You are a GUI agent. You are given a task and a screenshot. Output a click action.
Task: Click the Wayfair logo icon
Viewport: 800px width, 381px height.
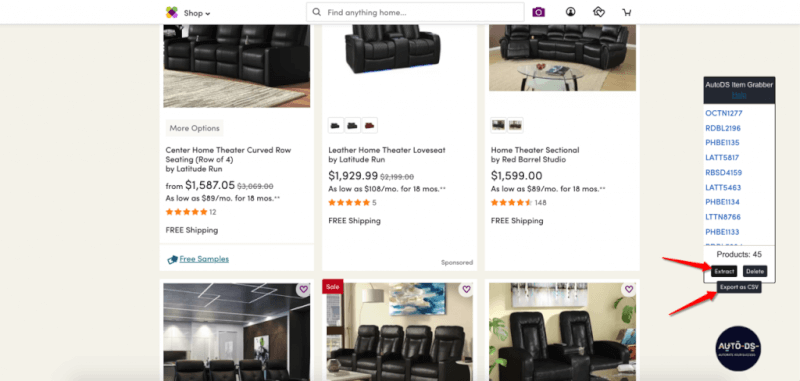[x=172, y=12]
